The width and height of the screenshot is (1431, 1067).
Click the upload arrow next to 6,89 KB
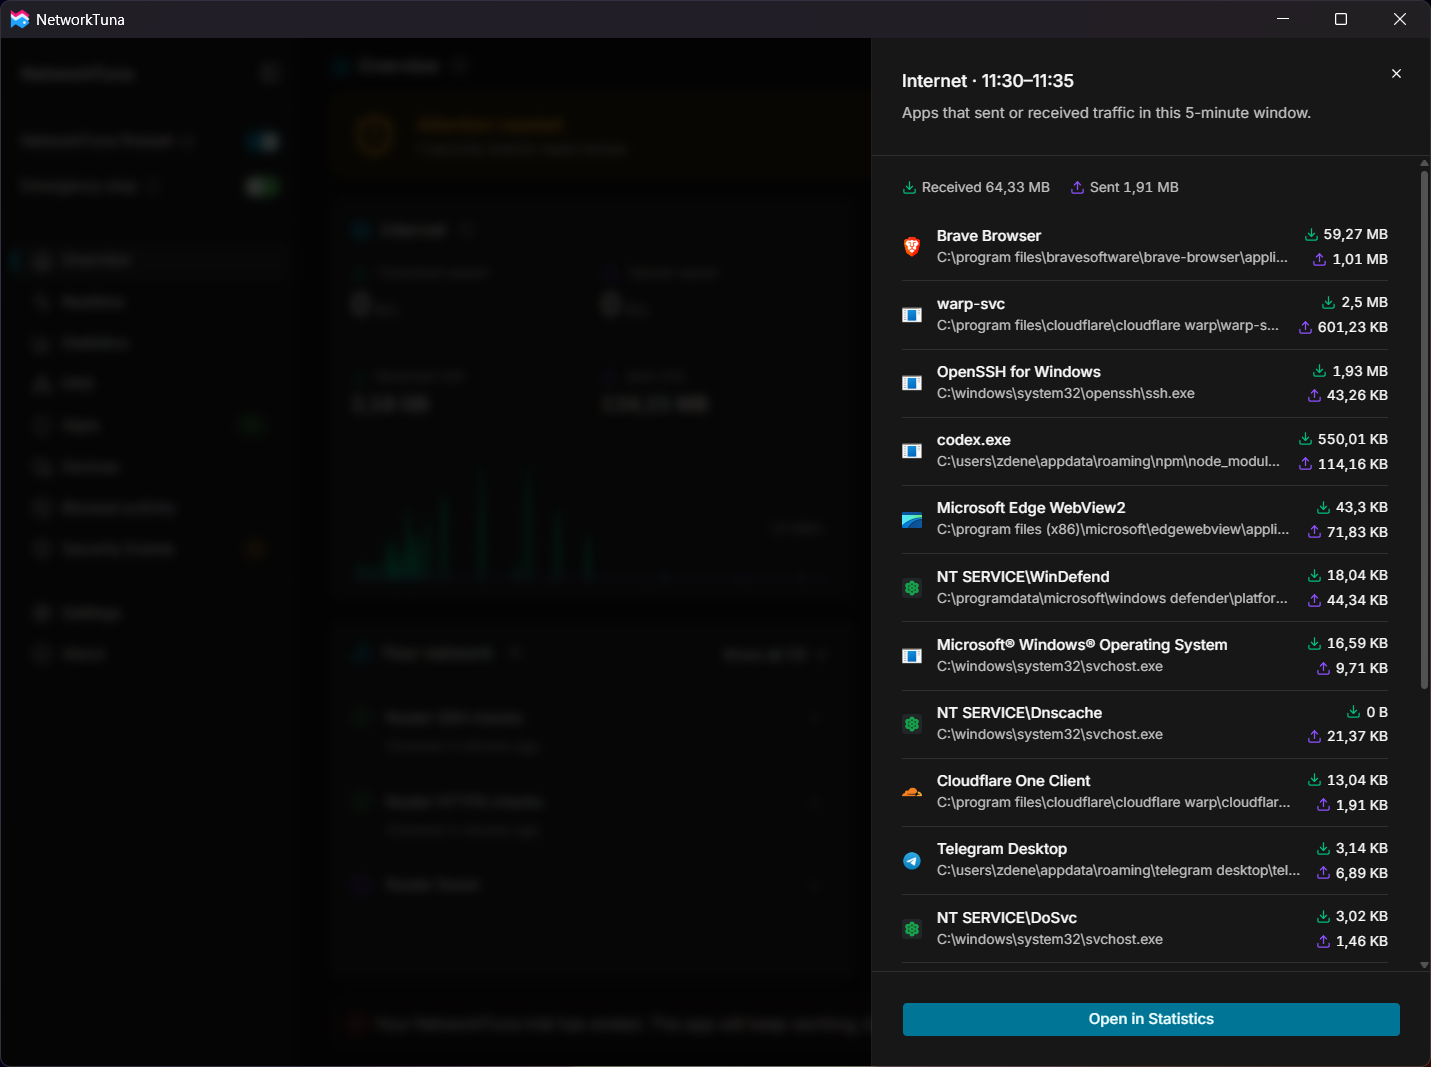pos(1323,873)
